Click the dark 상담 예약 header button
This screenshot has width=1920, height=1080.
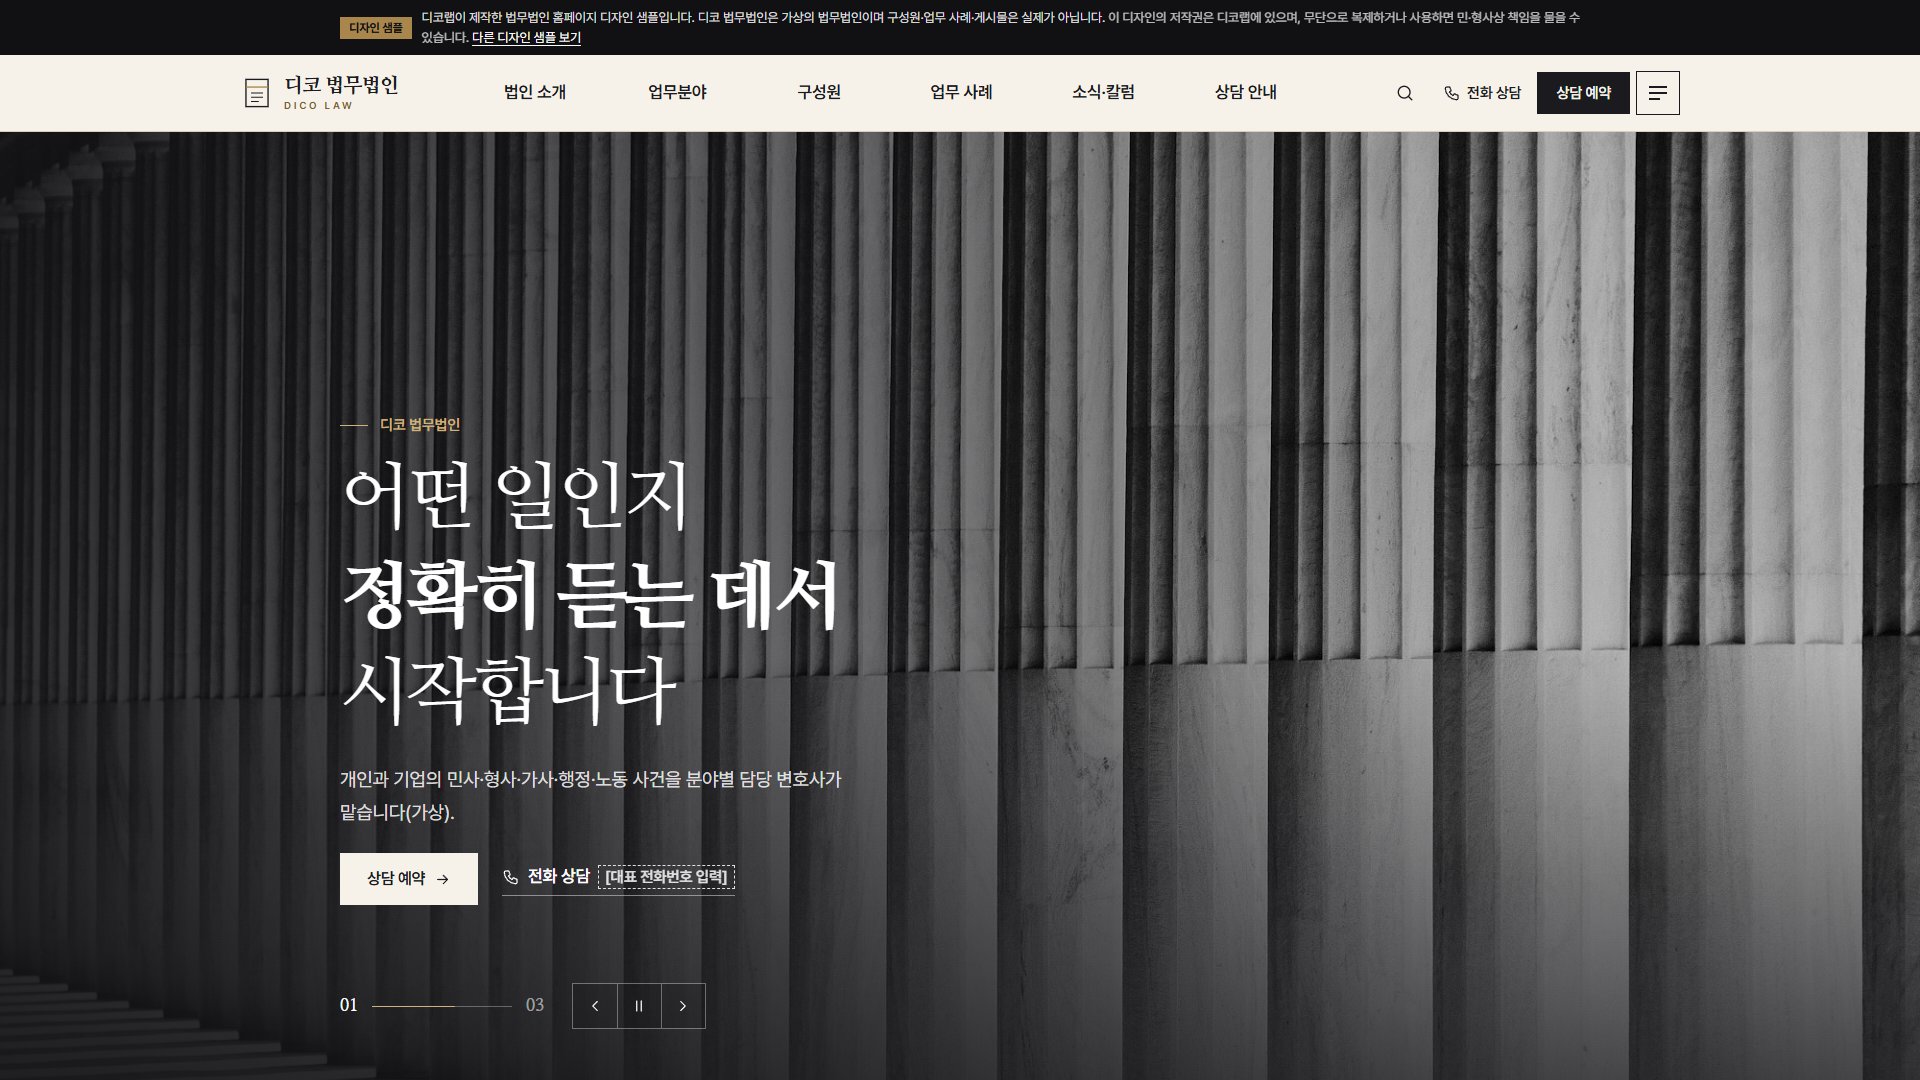(x=1583, y=93)
